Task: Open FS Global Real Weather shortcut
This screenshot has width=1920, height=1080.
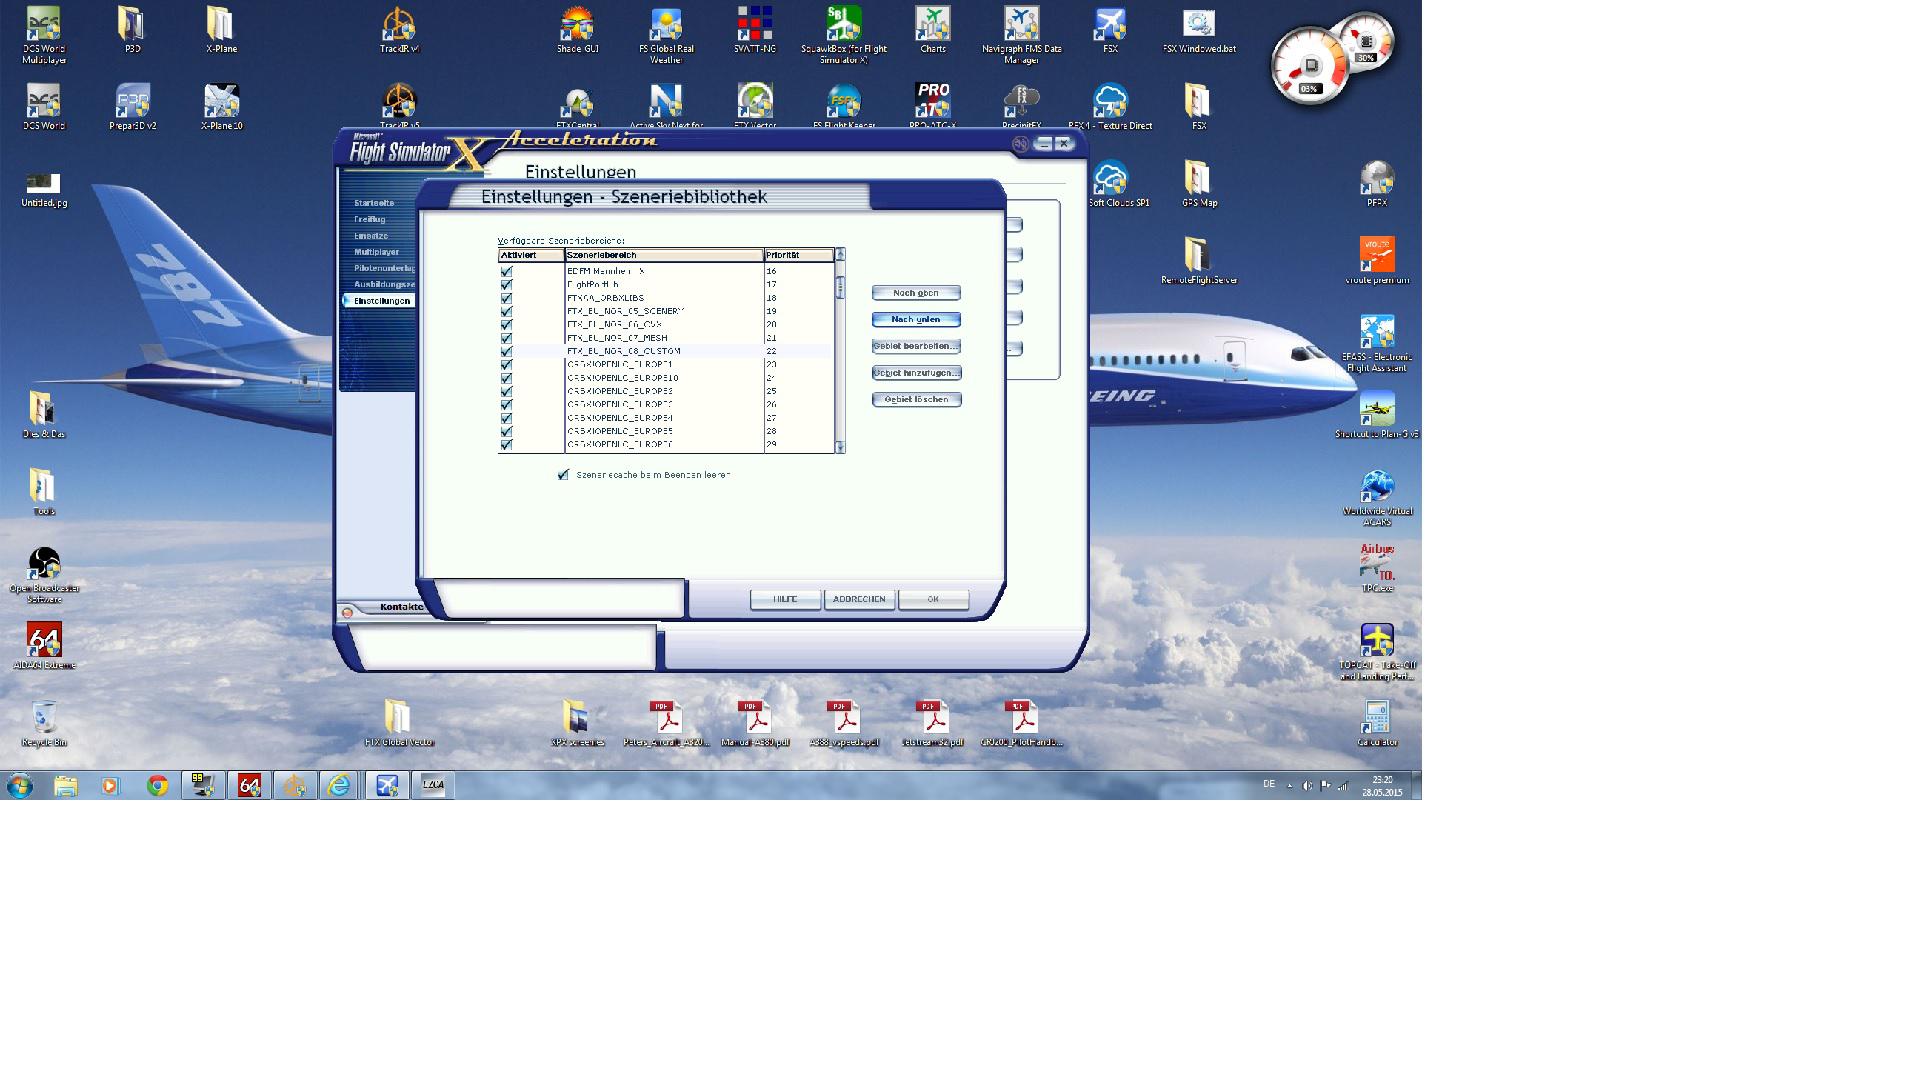Action: pos(666,34)
